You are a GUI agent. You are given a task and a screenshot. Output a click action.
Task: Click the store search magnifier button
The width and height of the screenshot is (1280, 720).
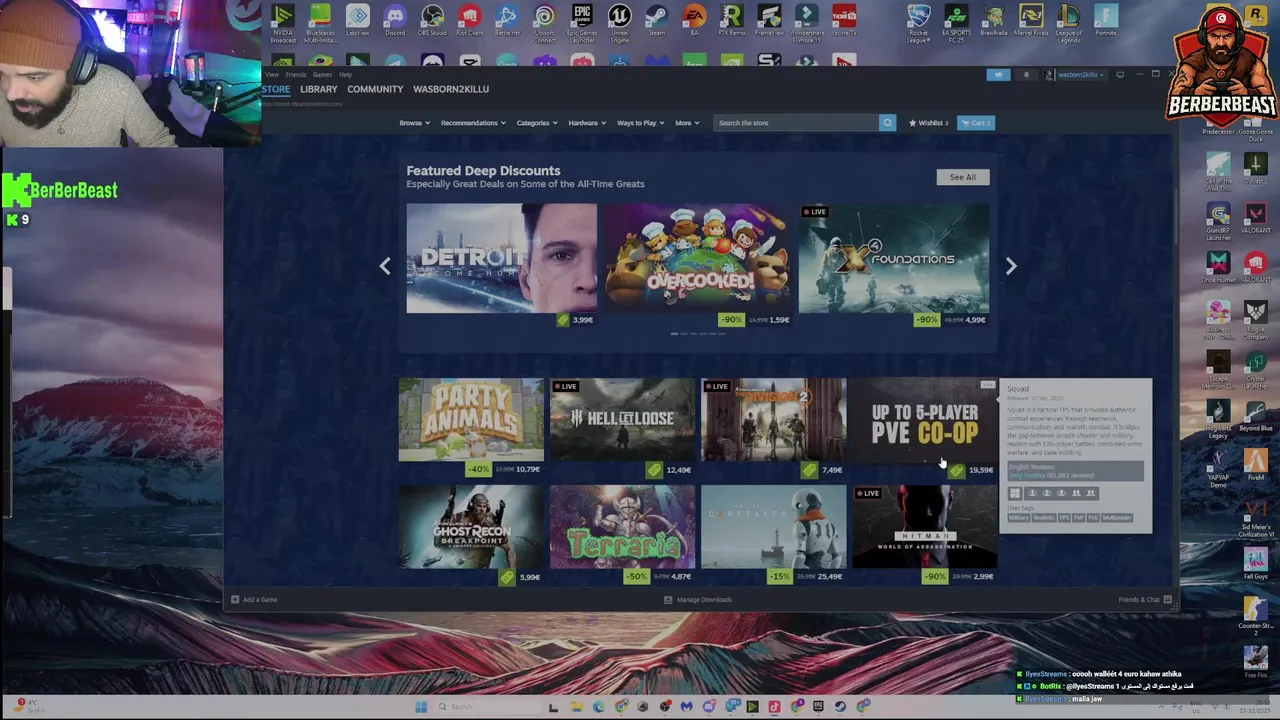point(887,123)
